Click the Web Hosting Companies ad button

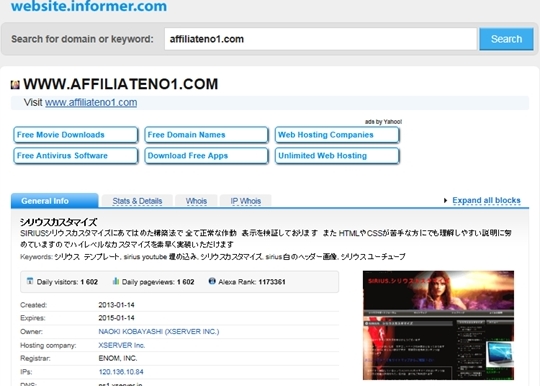click(337, 135)
